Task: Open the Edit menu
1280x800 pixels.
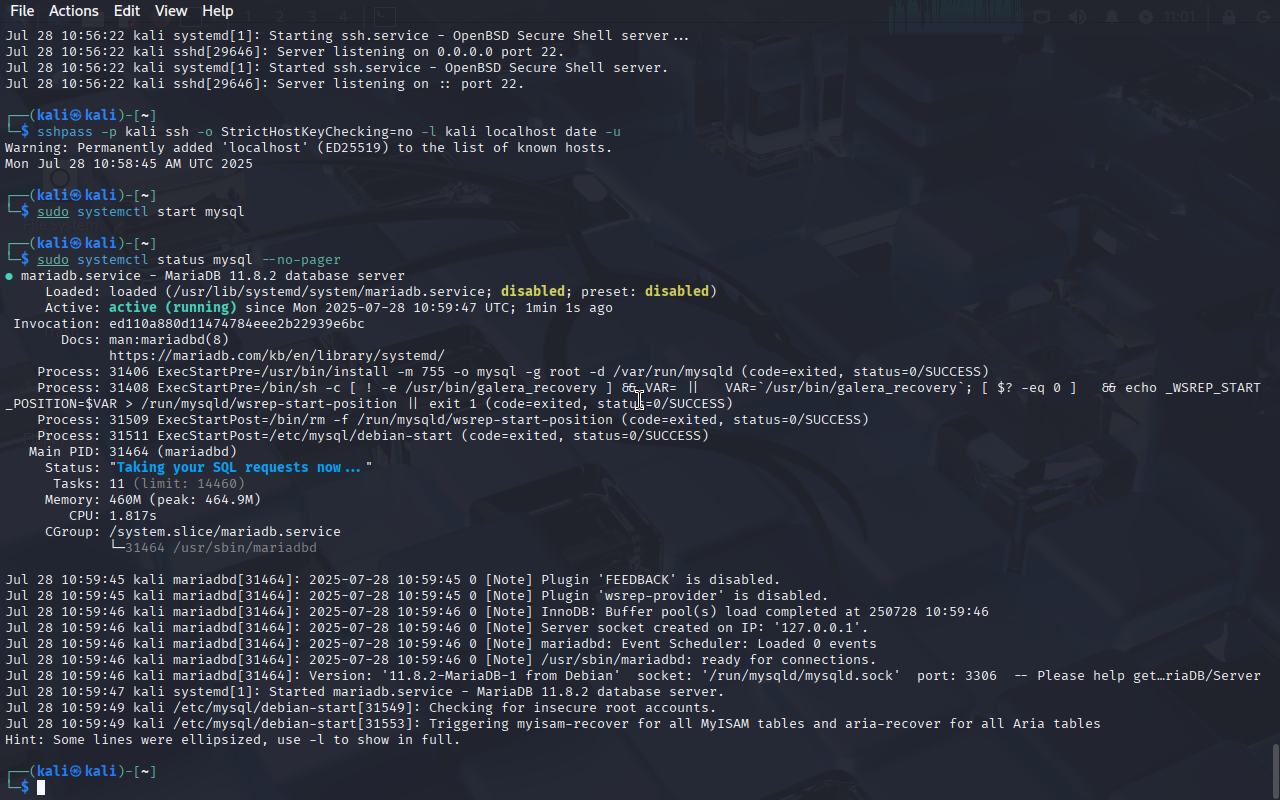Action: pos(127,11)
